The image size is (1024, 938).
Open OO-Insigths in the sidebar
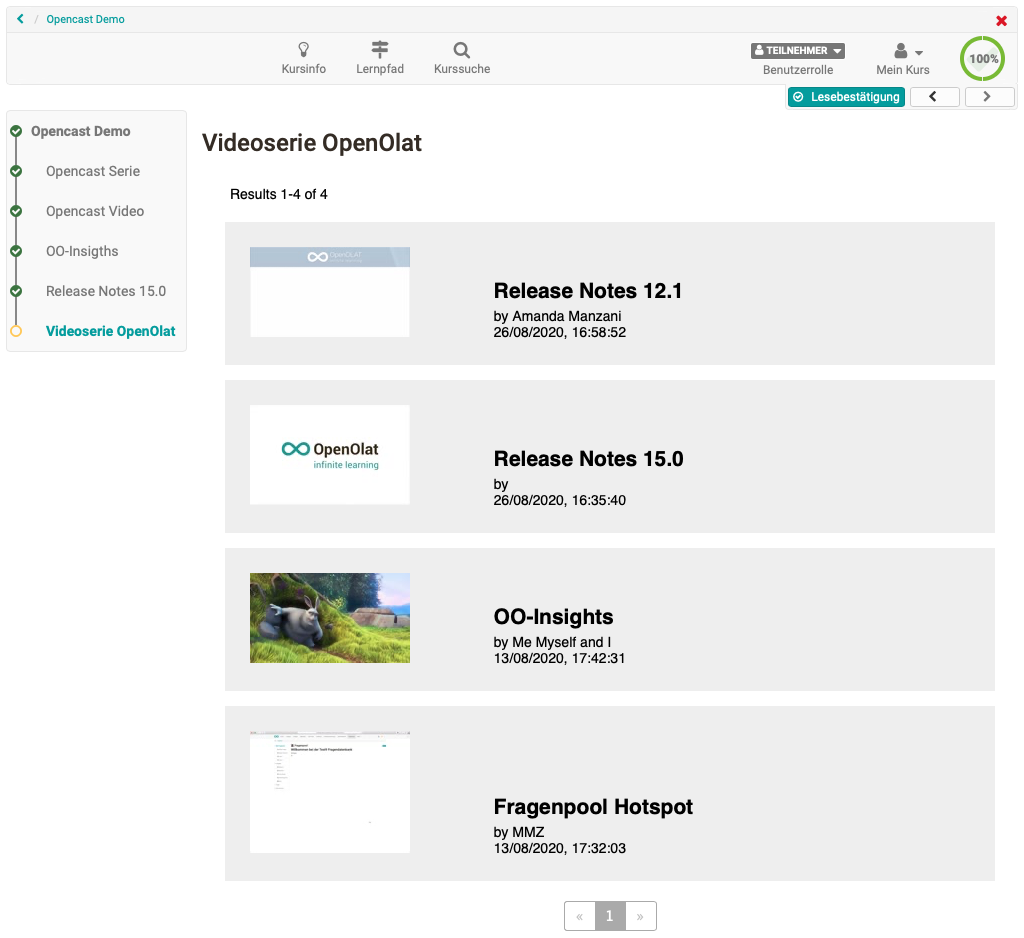(82, 251)
